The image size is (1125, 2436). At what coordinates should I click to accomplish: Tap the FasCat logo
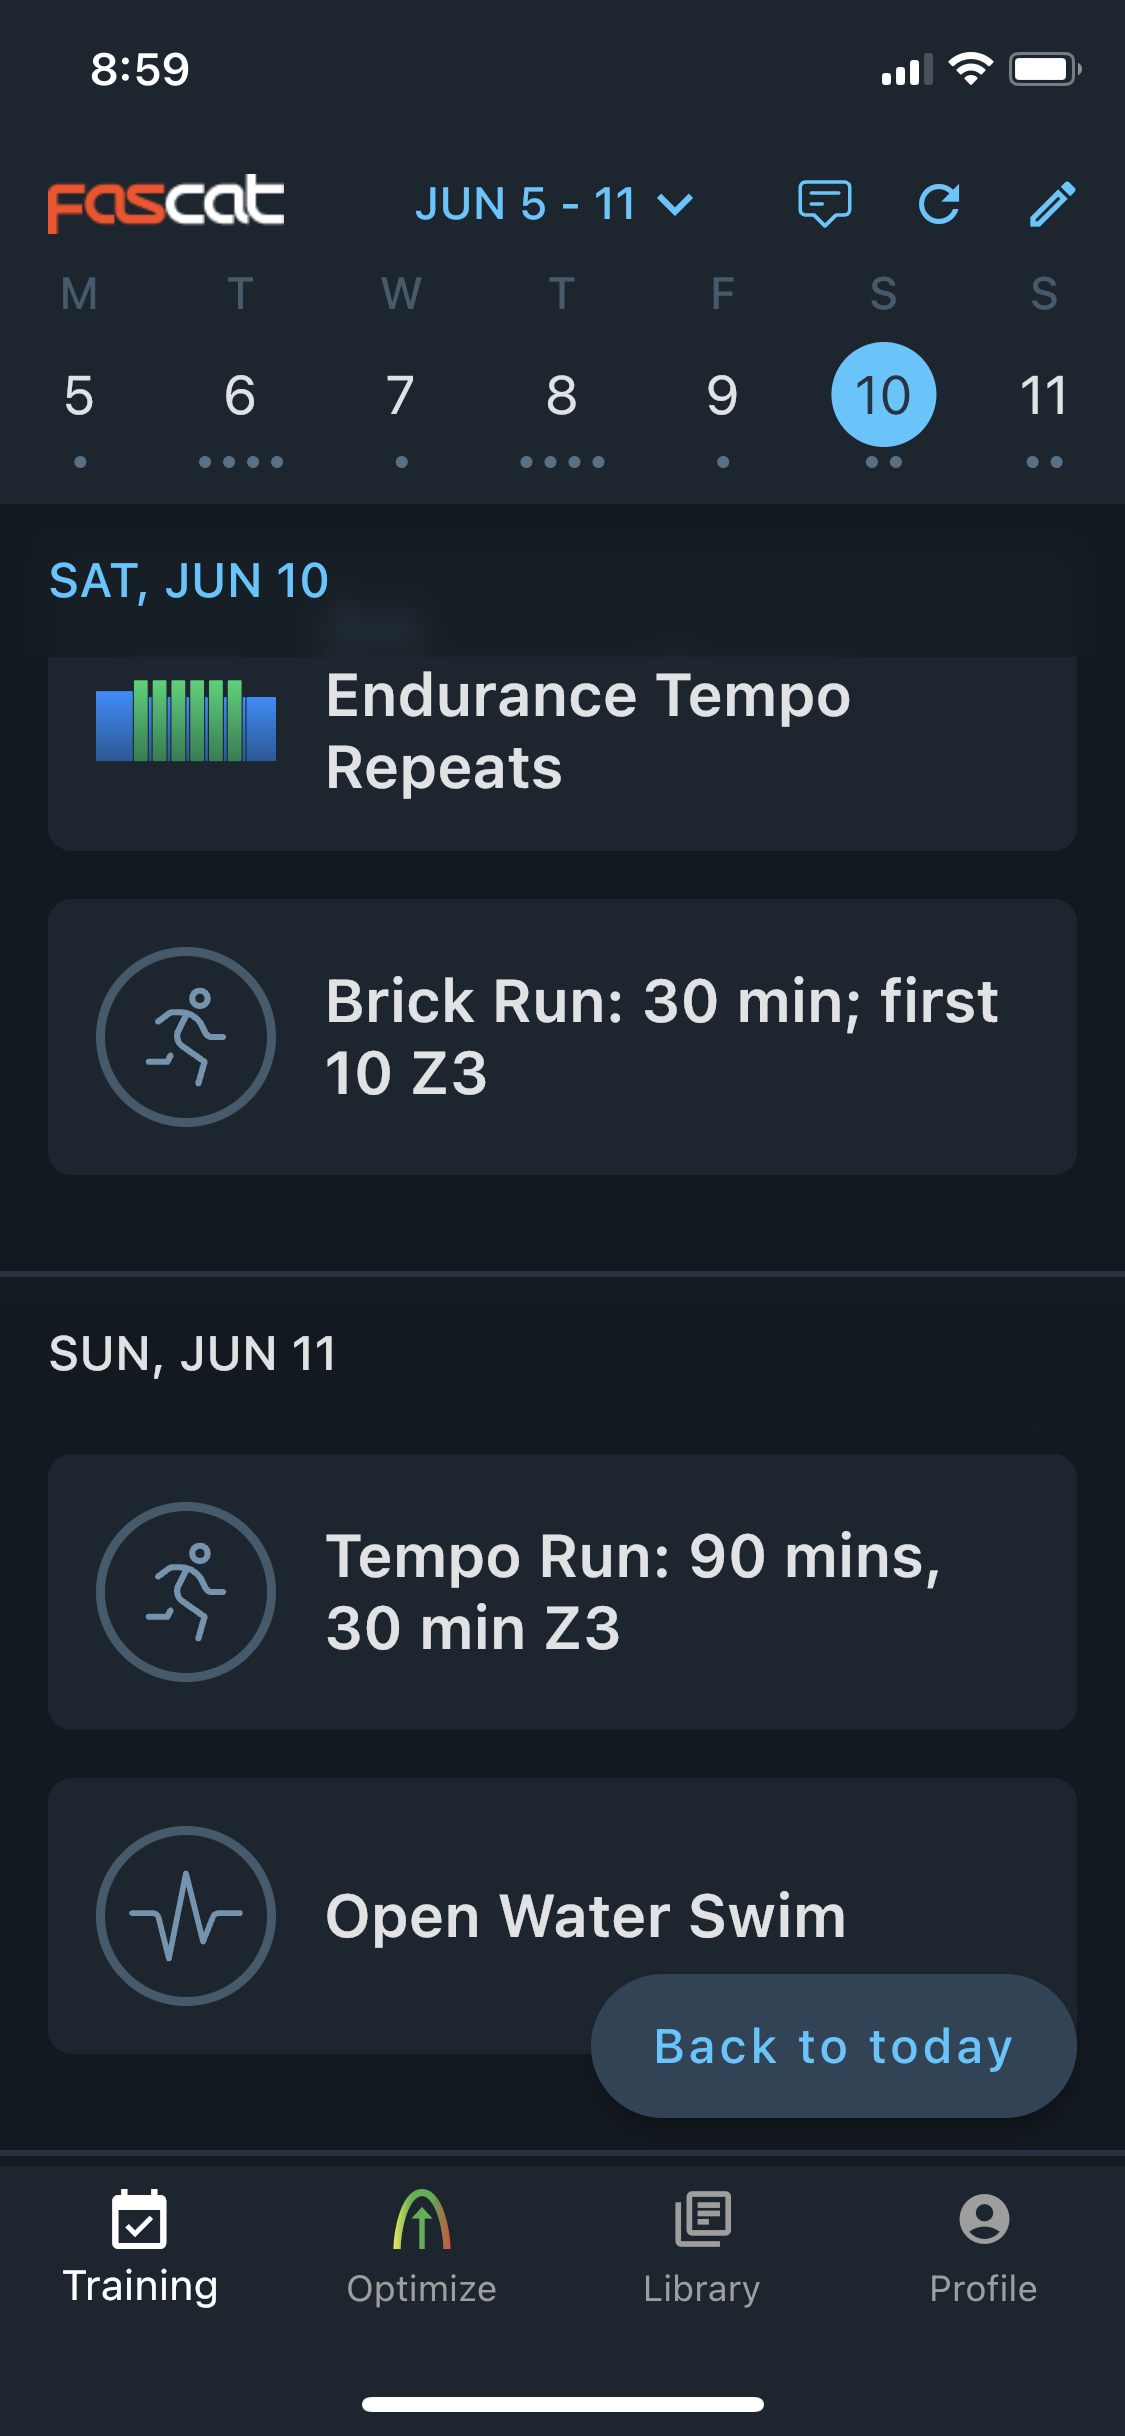[x=166, y=204]
